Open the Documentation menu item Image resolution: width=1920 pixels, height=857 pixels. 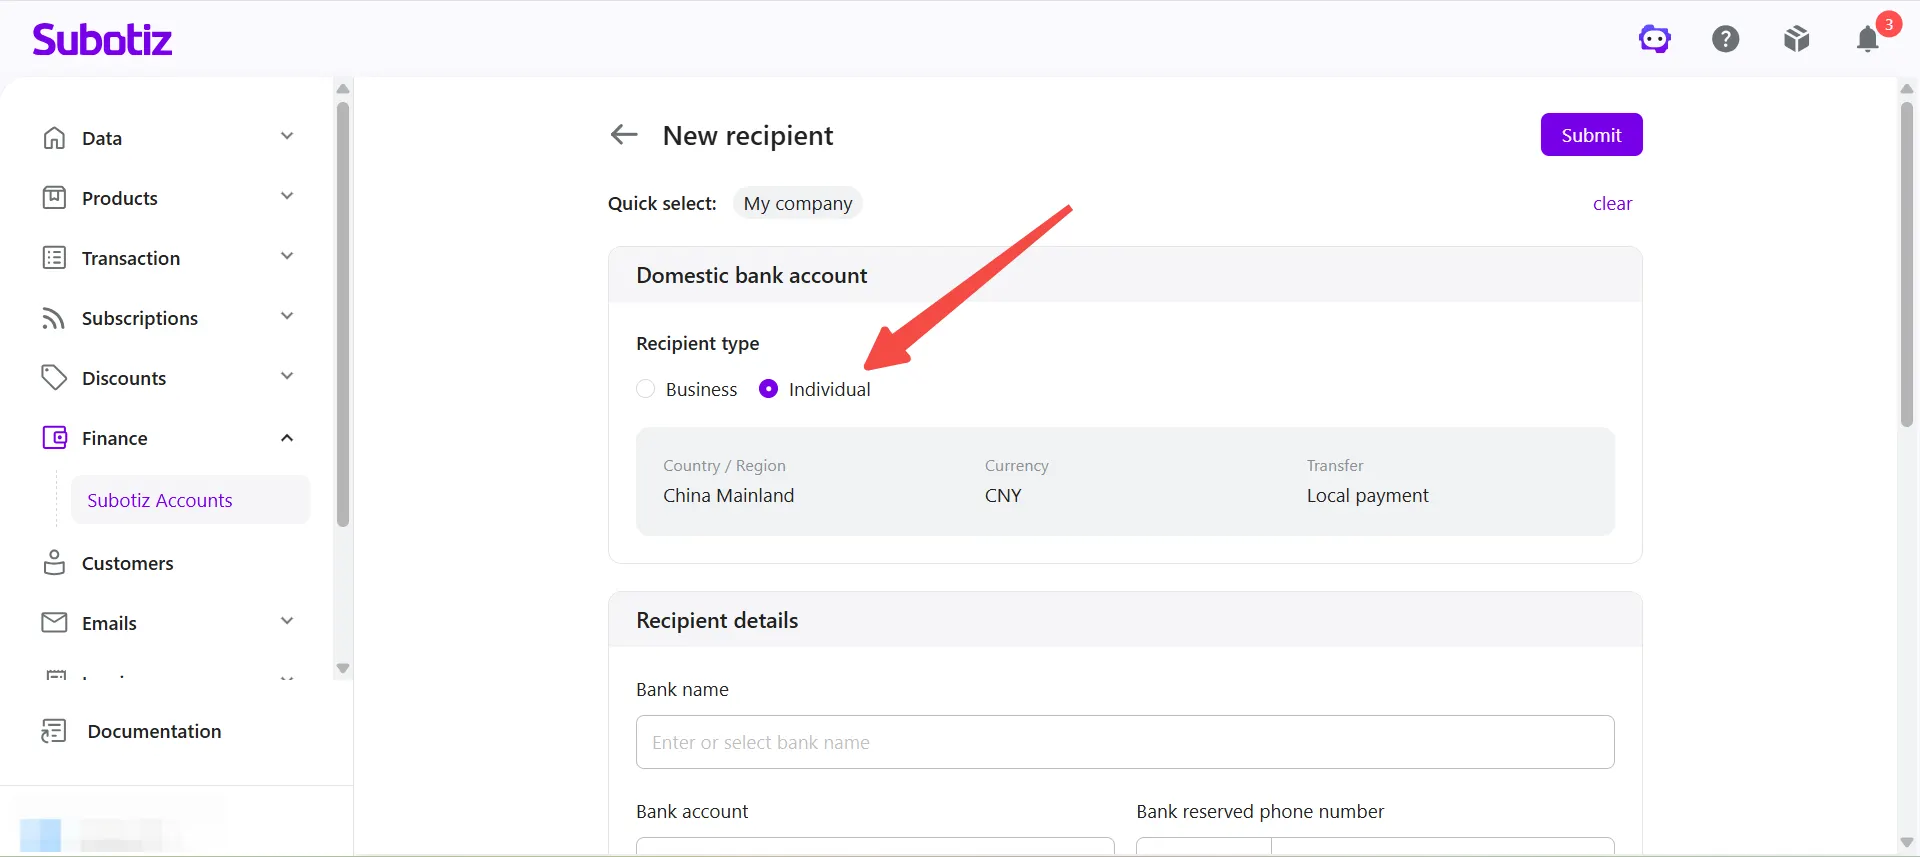pos(154,731)
